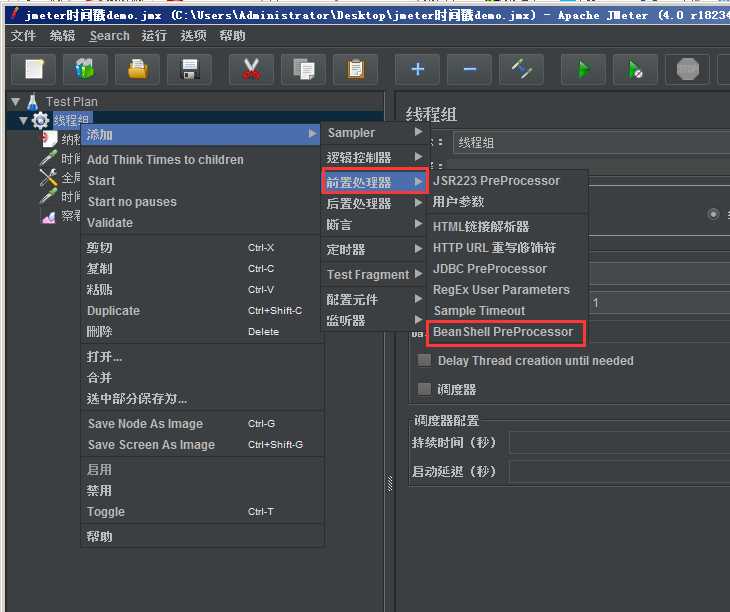Click Duplicate in context menu

tap(201, 310)
